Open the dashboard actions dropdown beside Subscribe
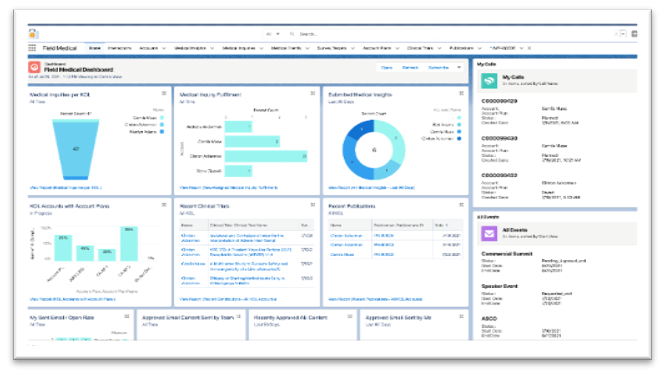 (459, 68)
